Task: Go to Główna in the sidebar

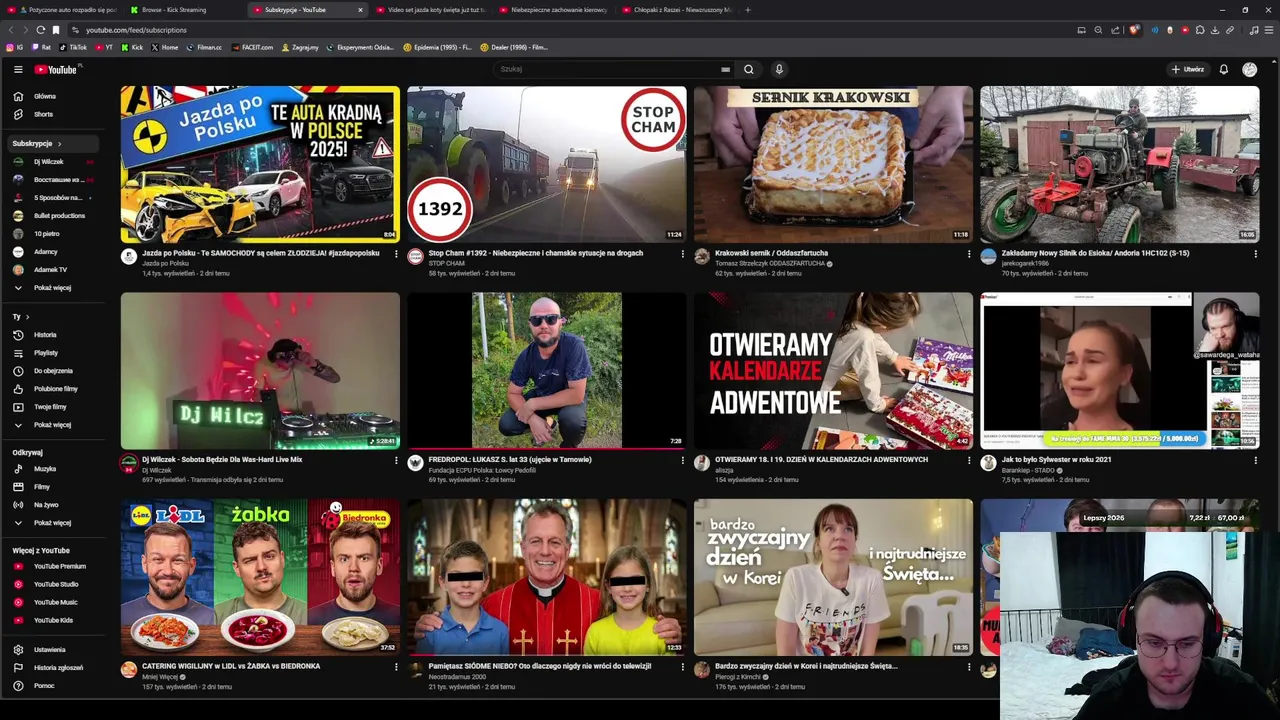Action: (x=52, y=96)
